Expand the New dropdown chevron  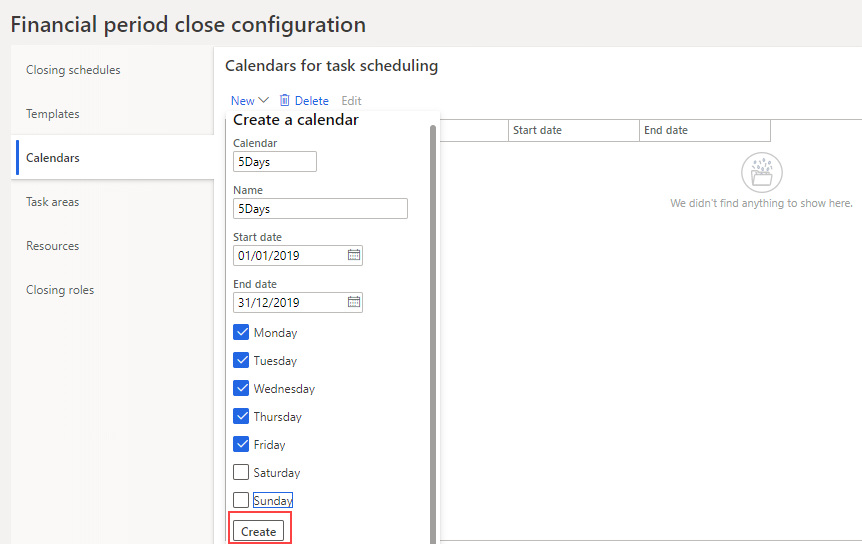[x=264, y=100]
